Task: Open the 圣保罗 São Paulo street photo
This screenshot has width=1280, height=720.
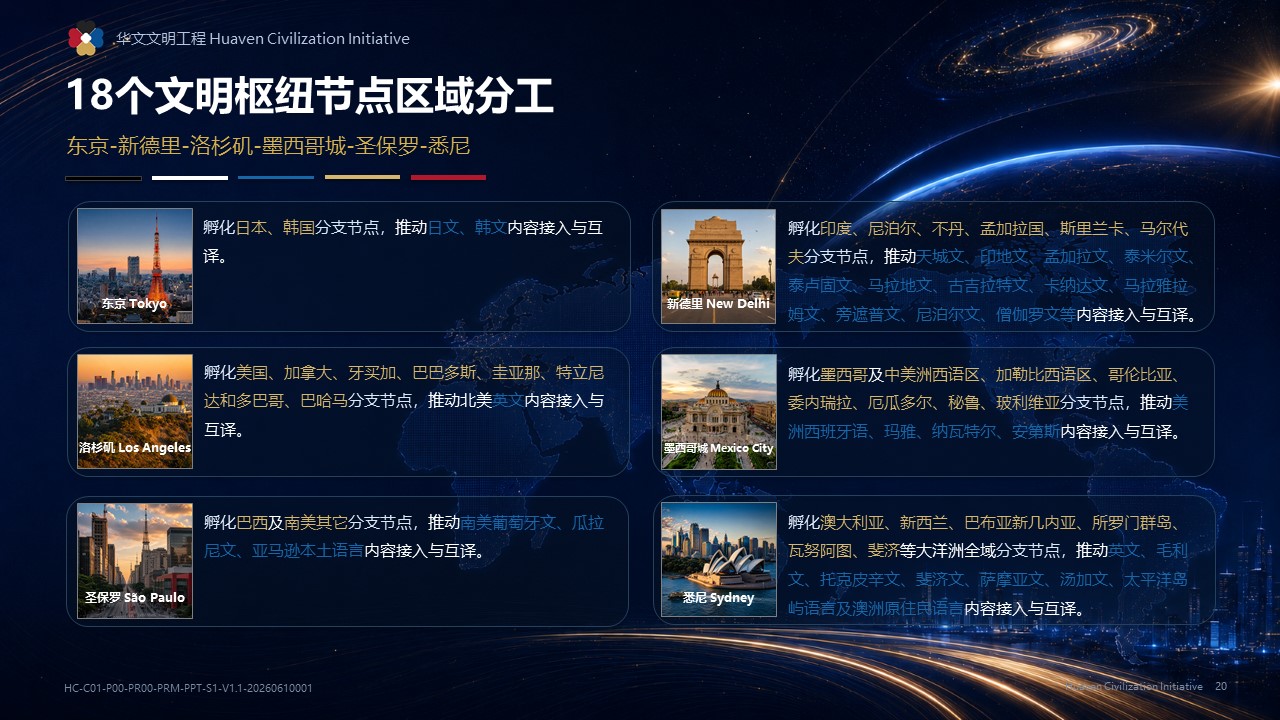Action: (135, 560)
